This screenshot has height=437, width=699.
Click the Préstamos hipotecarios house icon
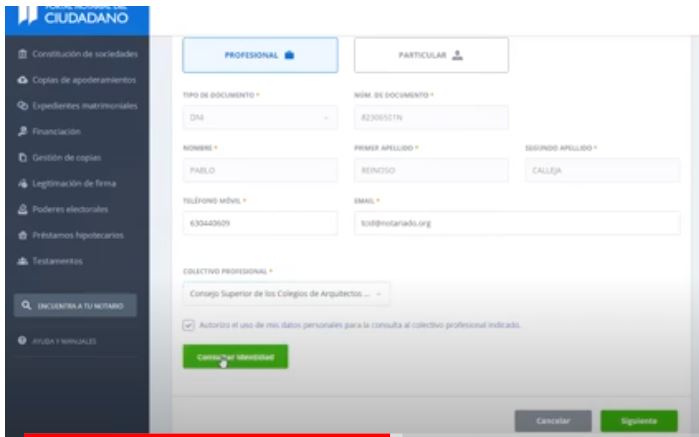coord(22,236)
